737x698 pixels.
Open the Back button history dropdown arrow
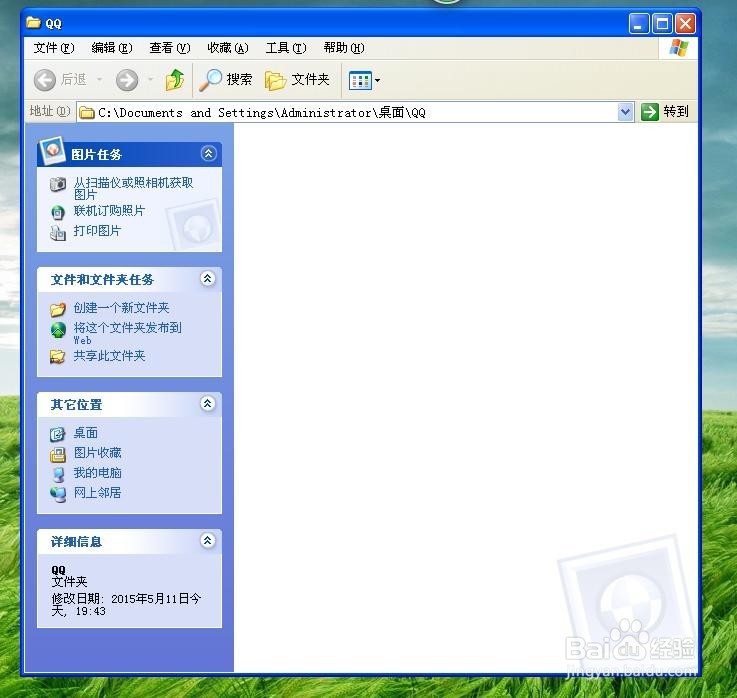click(100, 79)
